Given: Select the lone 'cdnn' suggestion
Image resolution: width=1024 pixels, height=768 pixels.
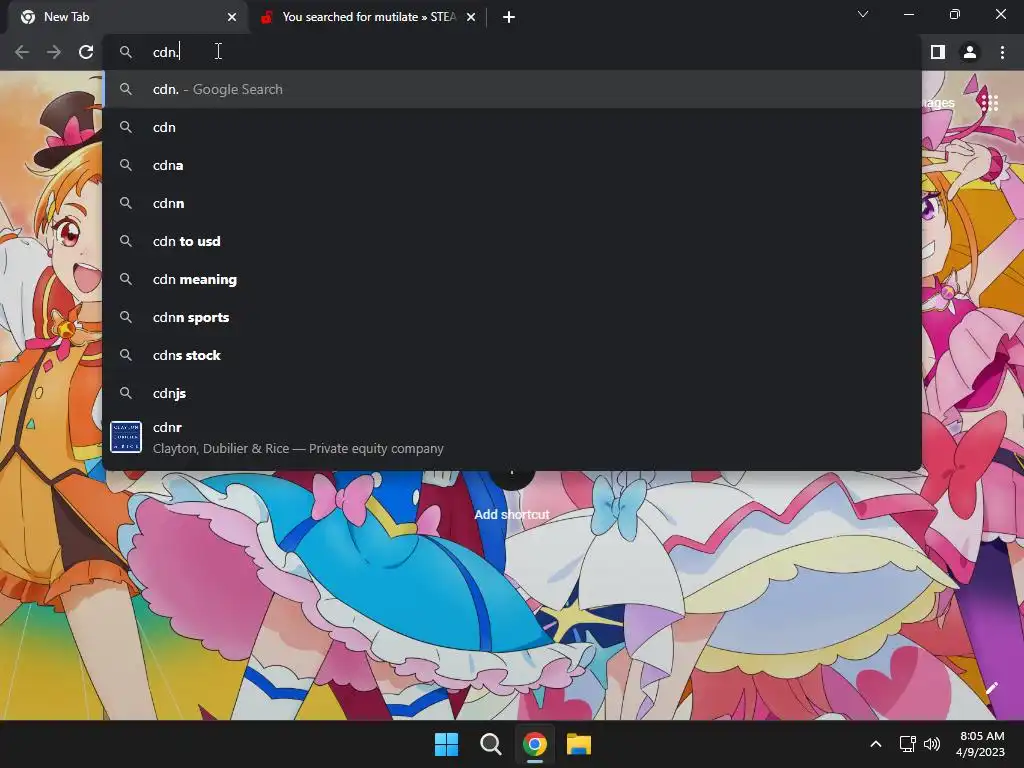Looking at the screenshot, I should 512,203.
